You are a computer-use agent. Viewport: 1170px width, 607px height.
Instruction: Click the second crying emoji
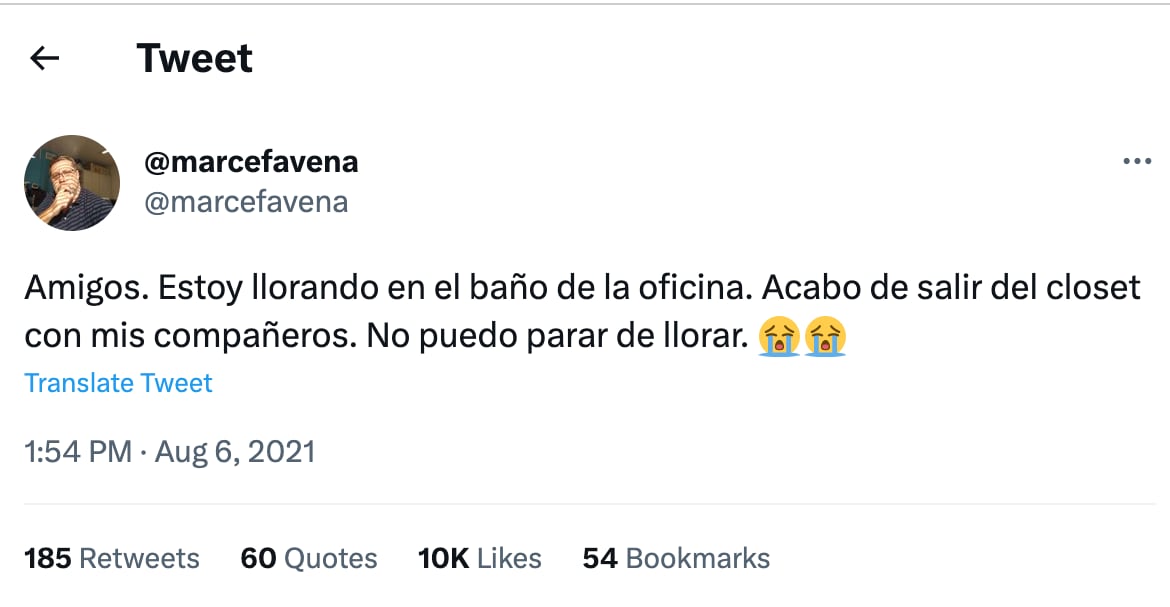[826, 338]
